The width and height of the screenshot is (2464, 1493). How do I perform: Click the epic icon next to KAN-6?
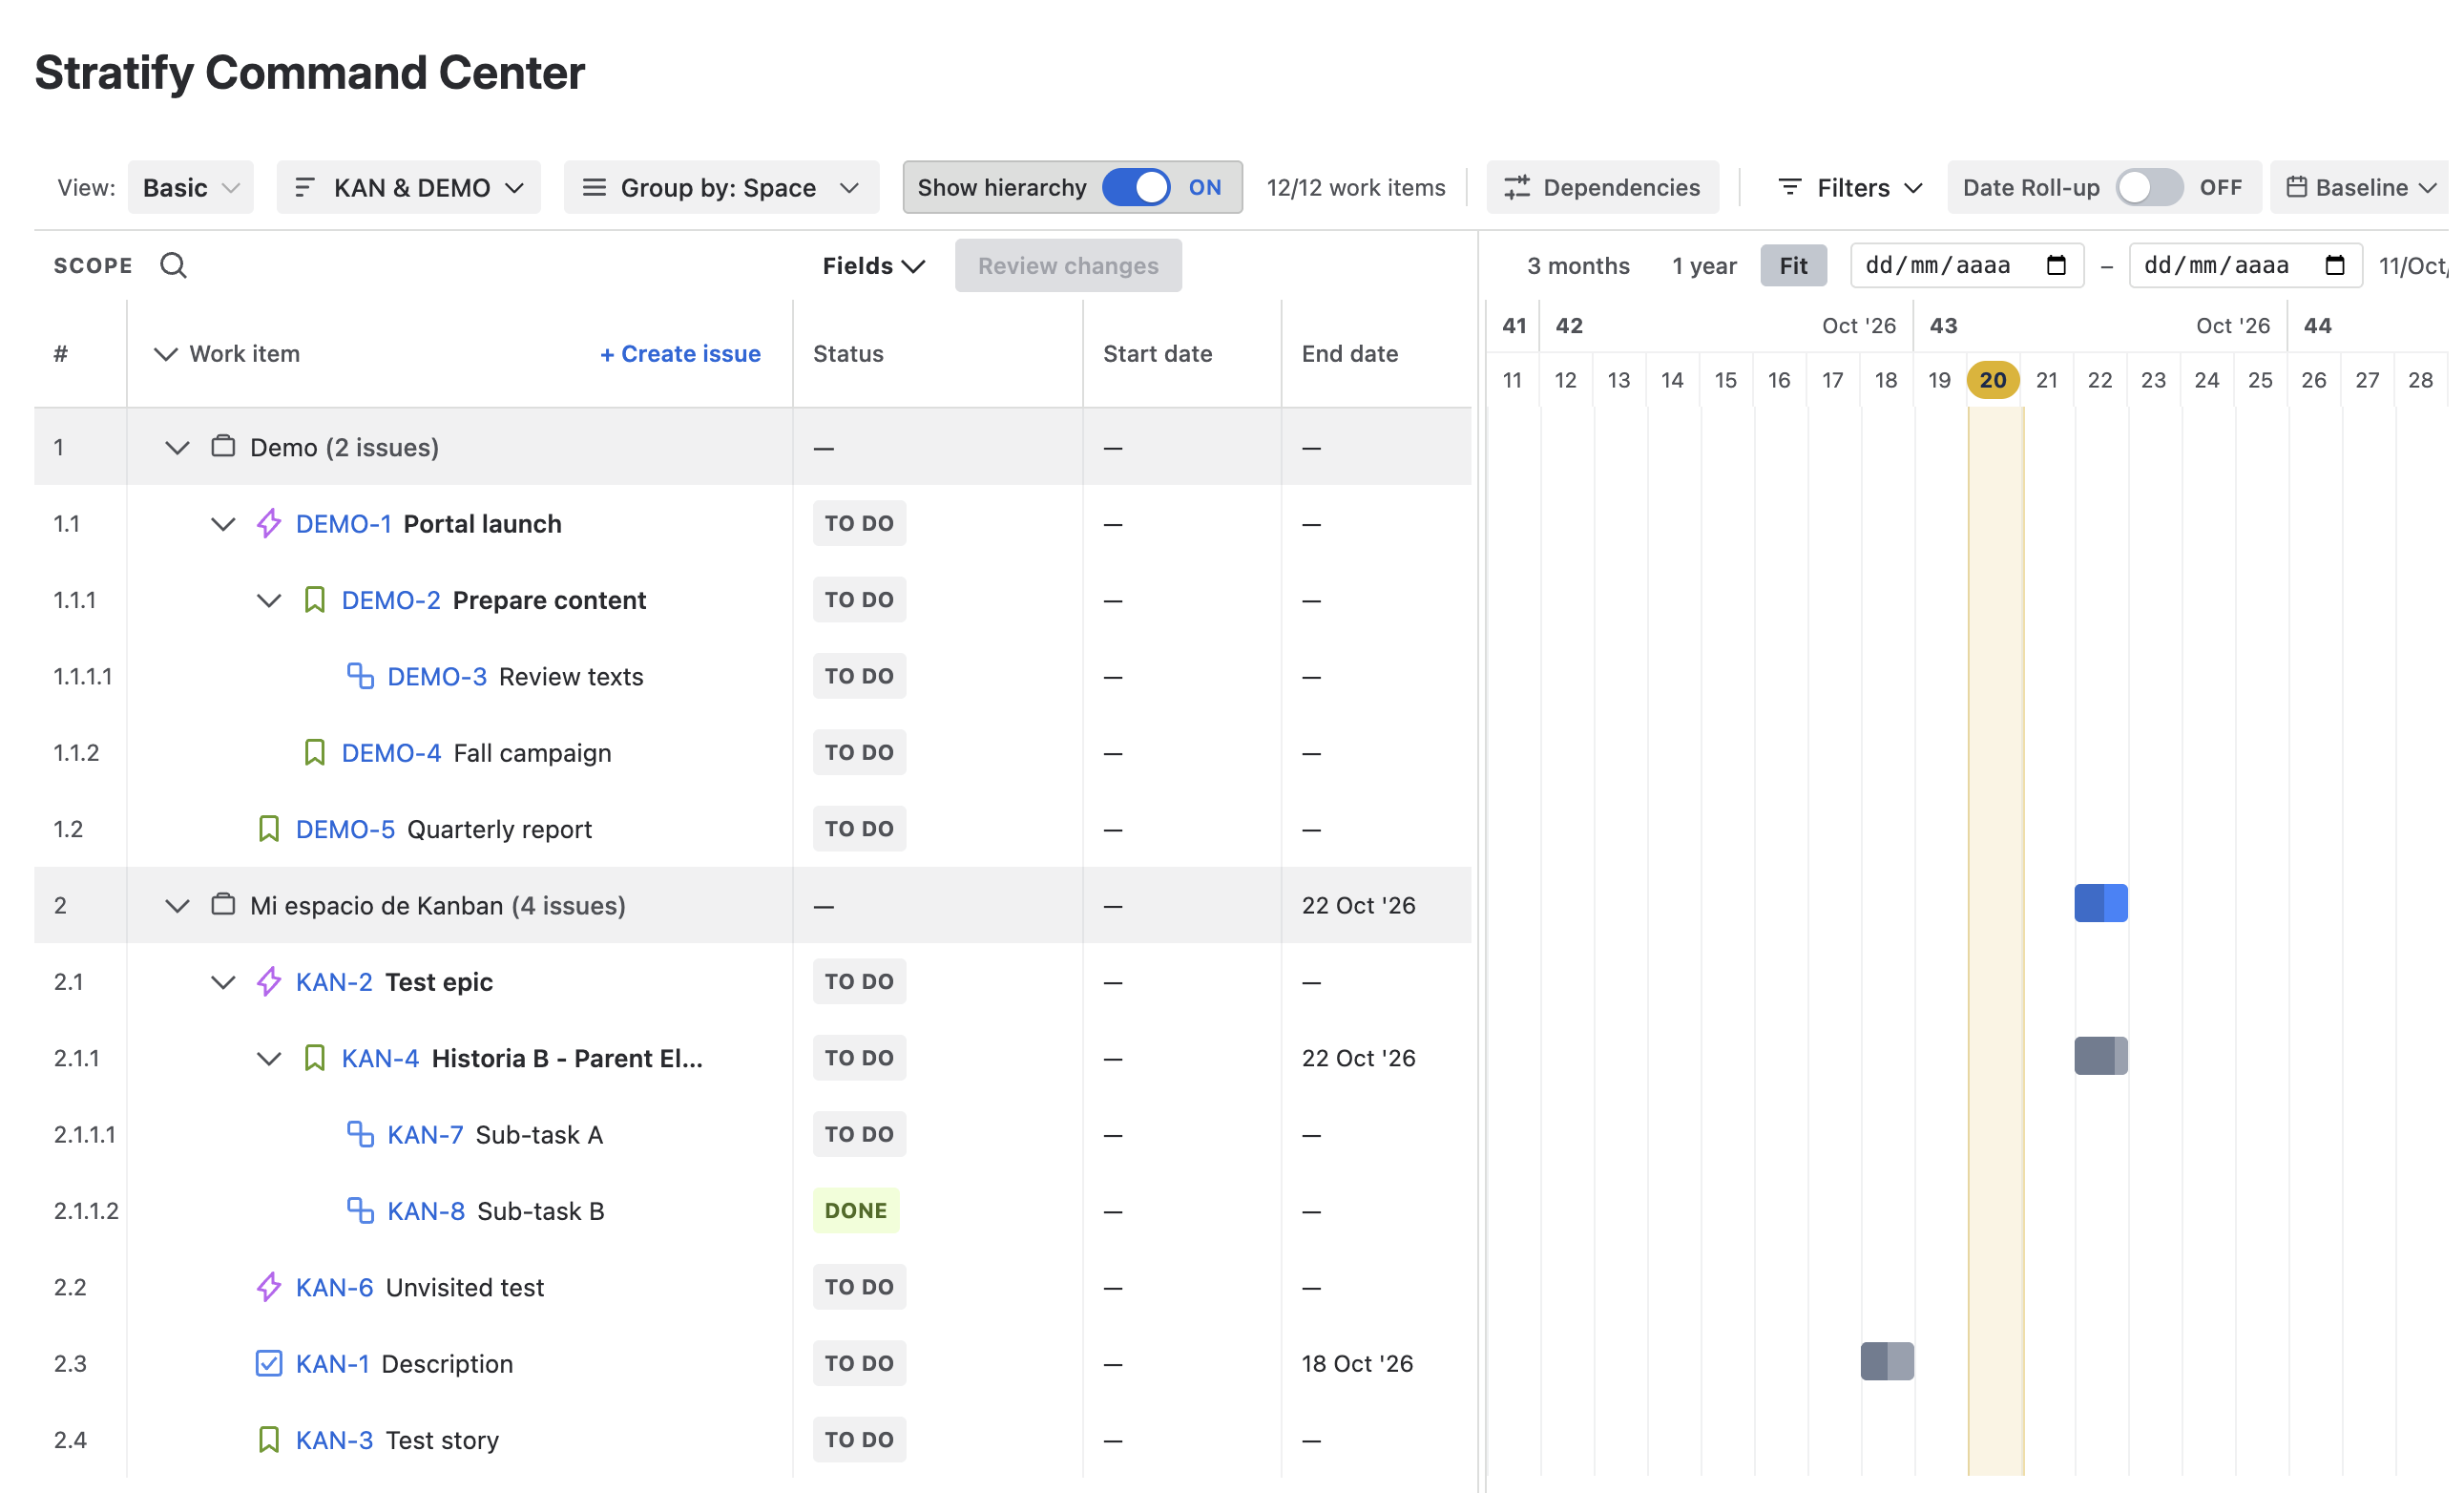(x=268, y=1287)
